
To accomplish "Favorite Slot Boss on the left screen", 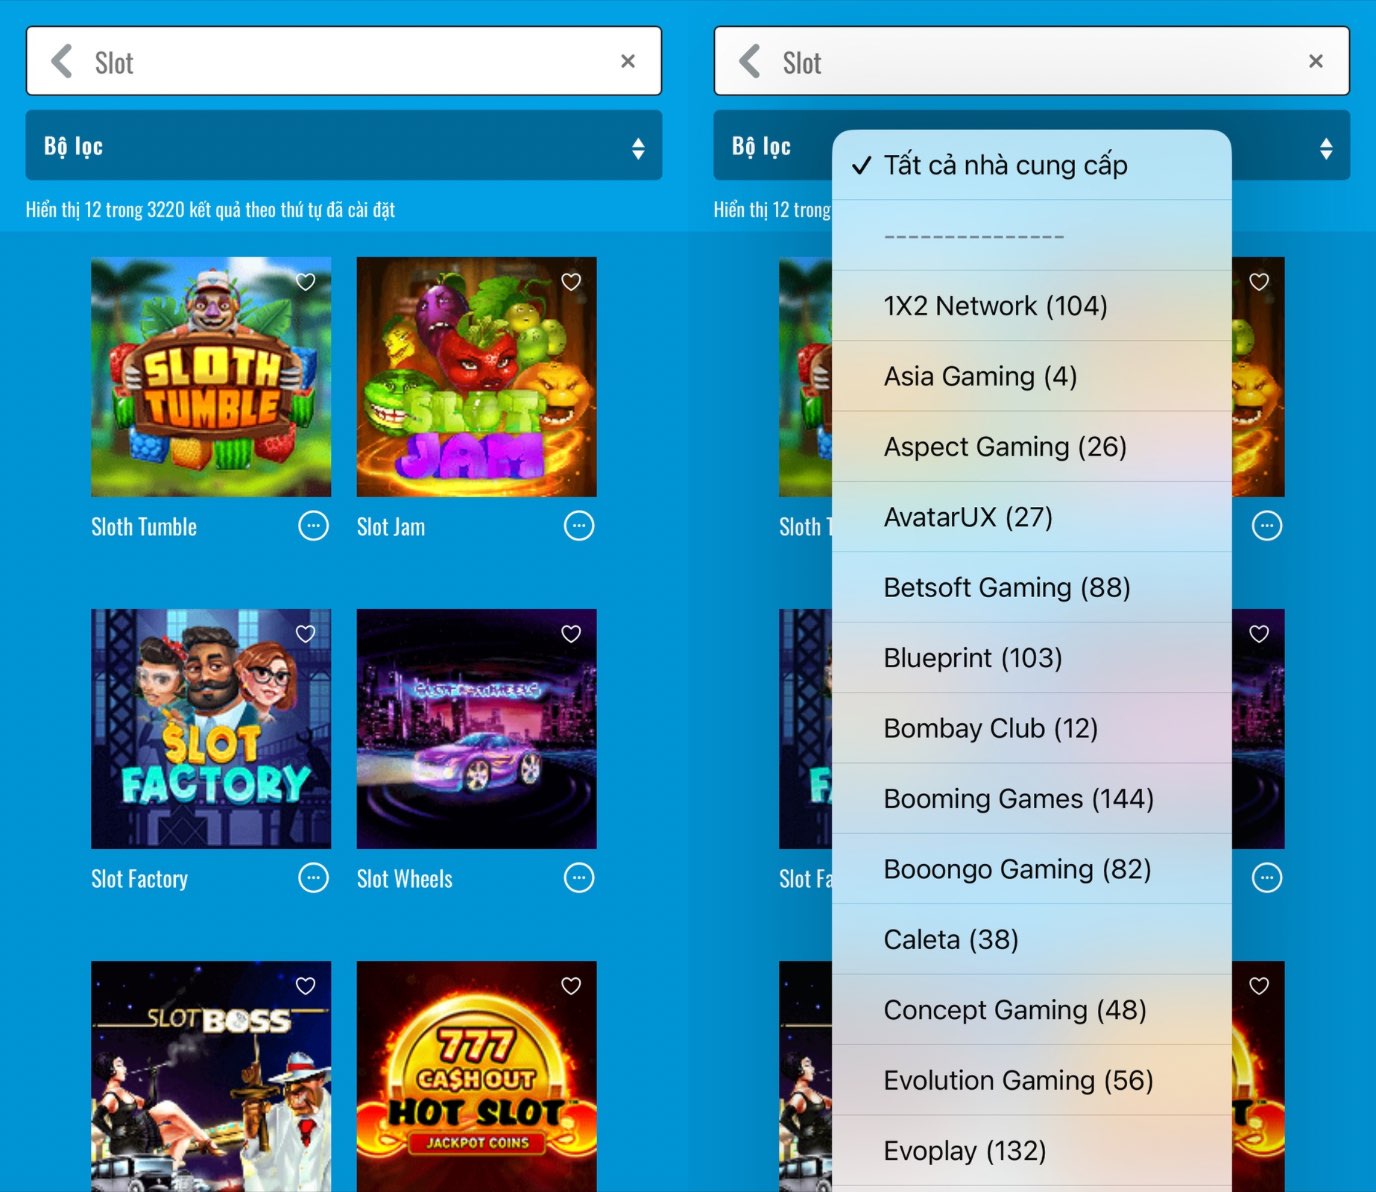I will [306, 986].
